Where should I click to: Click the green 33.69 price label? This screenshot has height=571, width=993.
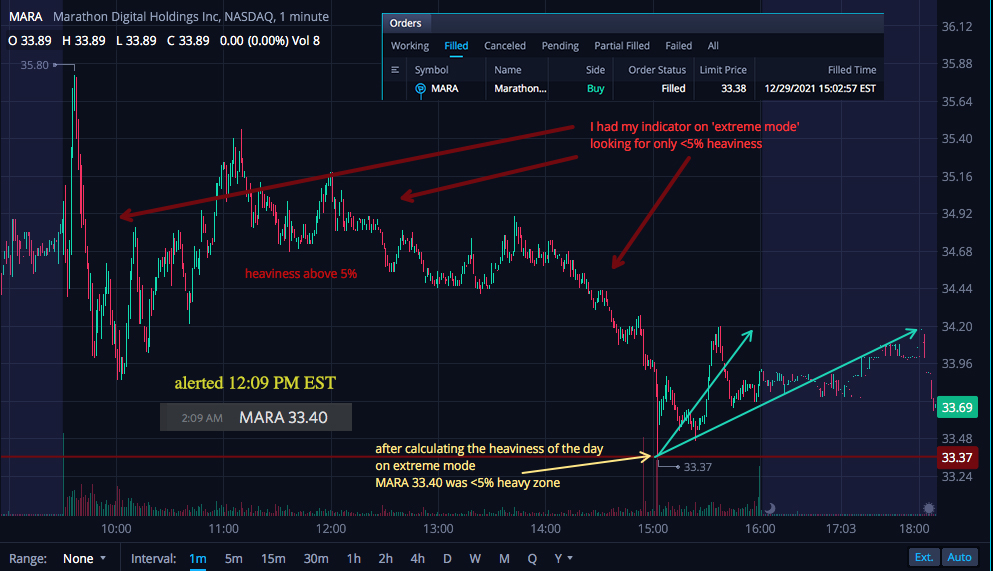(x=957, y=407)
